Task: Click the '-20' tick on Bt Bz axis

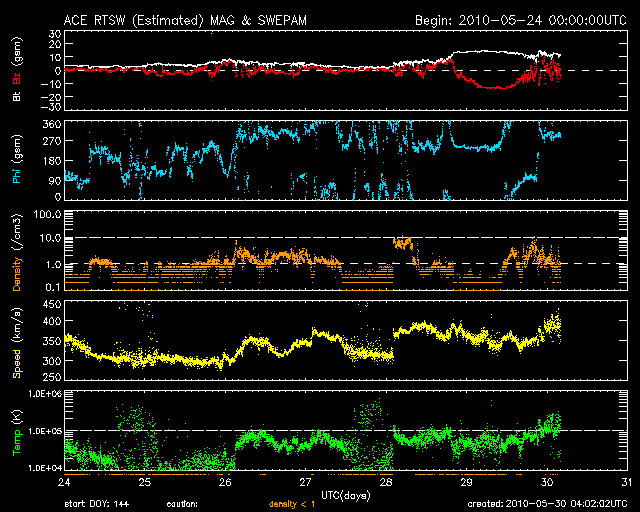Action: click(49, 97)
